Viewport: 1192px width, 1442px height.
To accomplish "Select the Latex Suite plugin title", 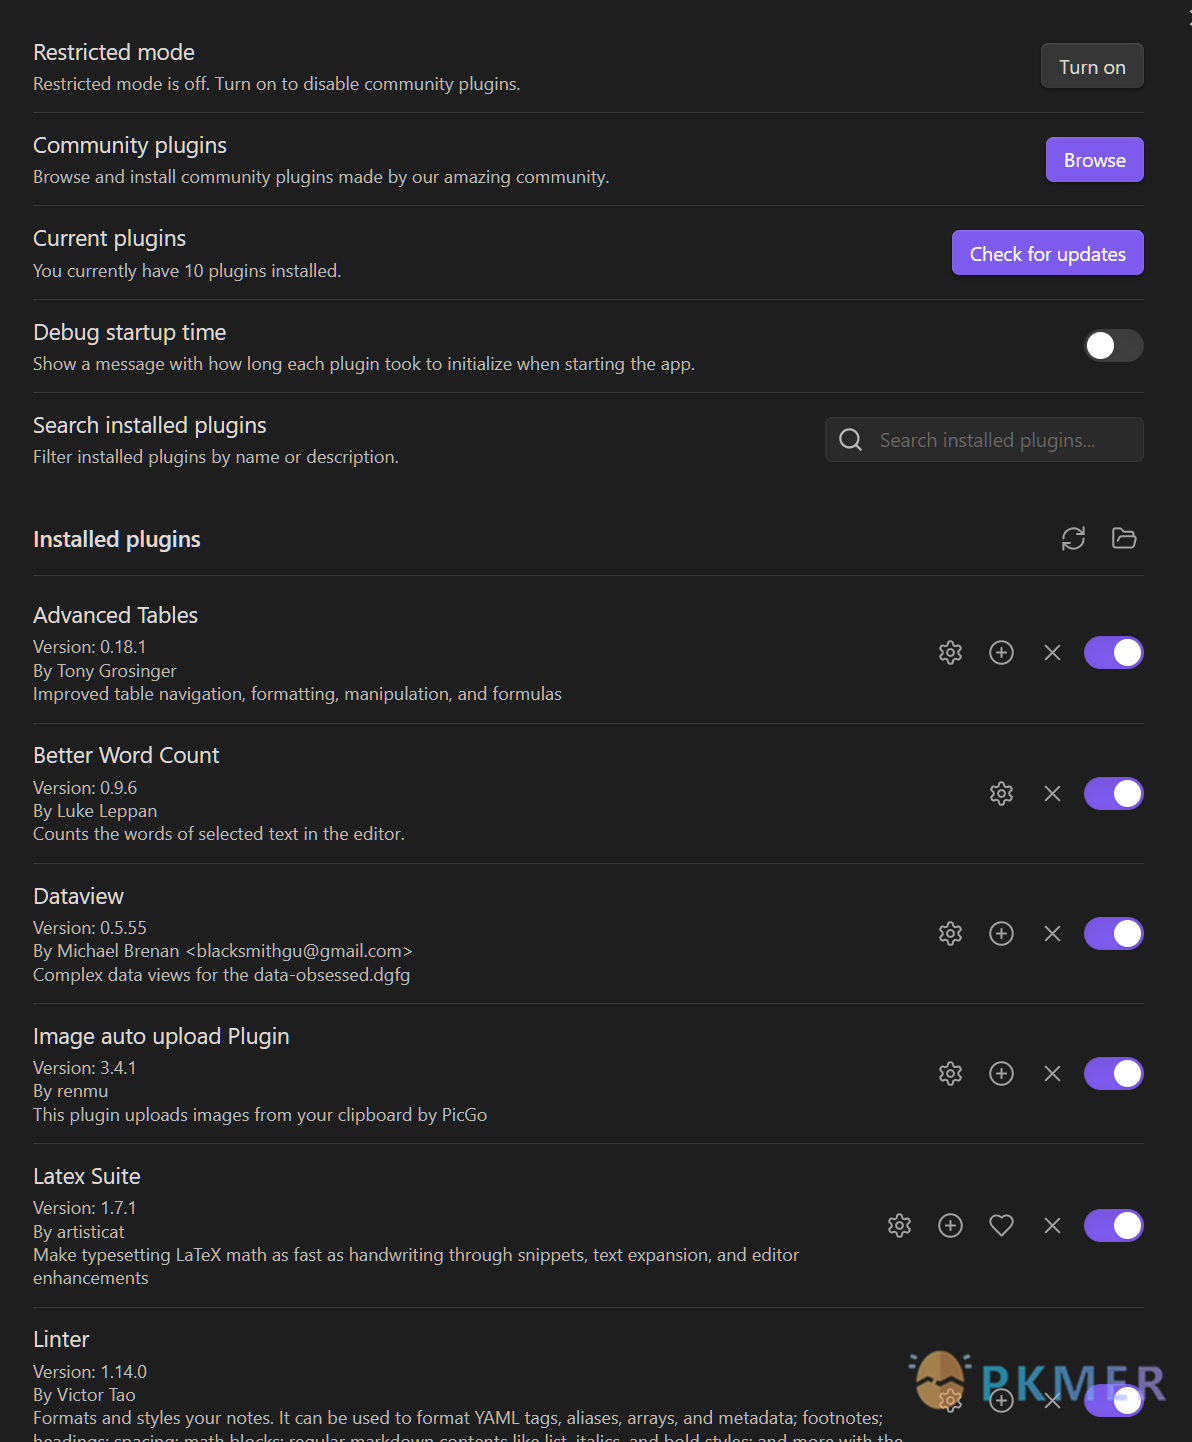I will pos(87,1177).
